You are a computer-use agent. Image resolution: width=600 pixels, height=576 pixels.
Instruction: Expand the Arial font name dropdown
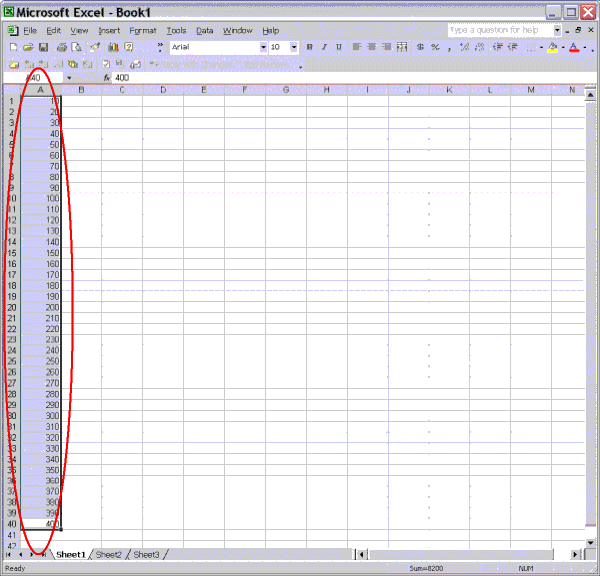click(x=264, y=47)
